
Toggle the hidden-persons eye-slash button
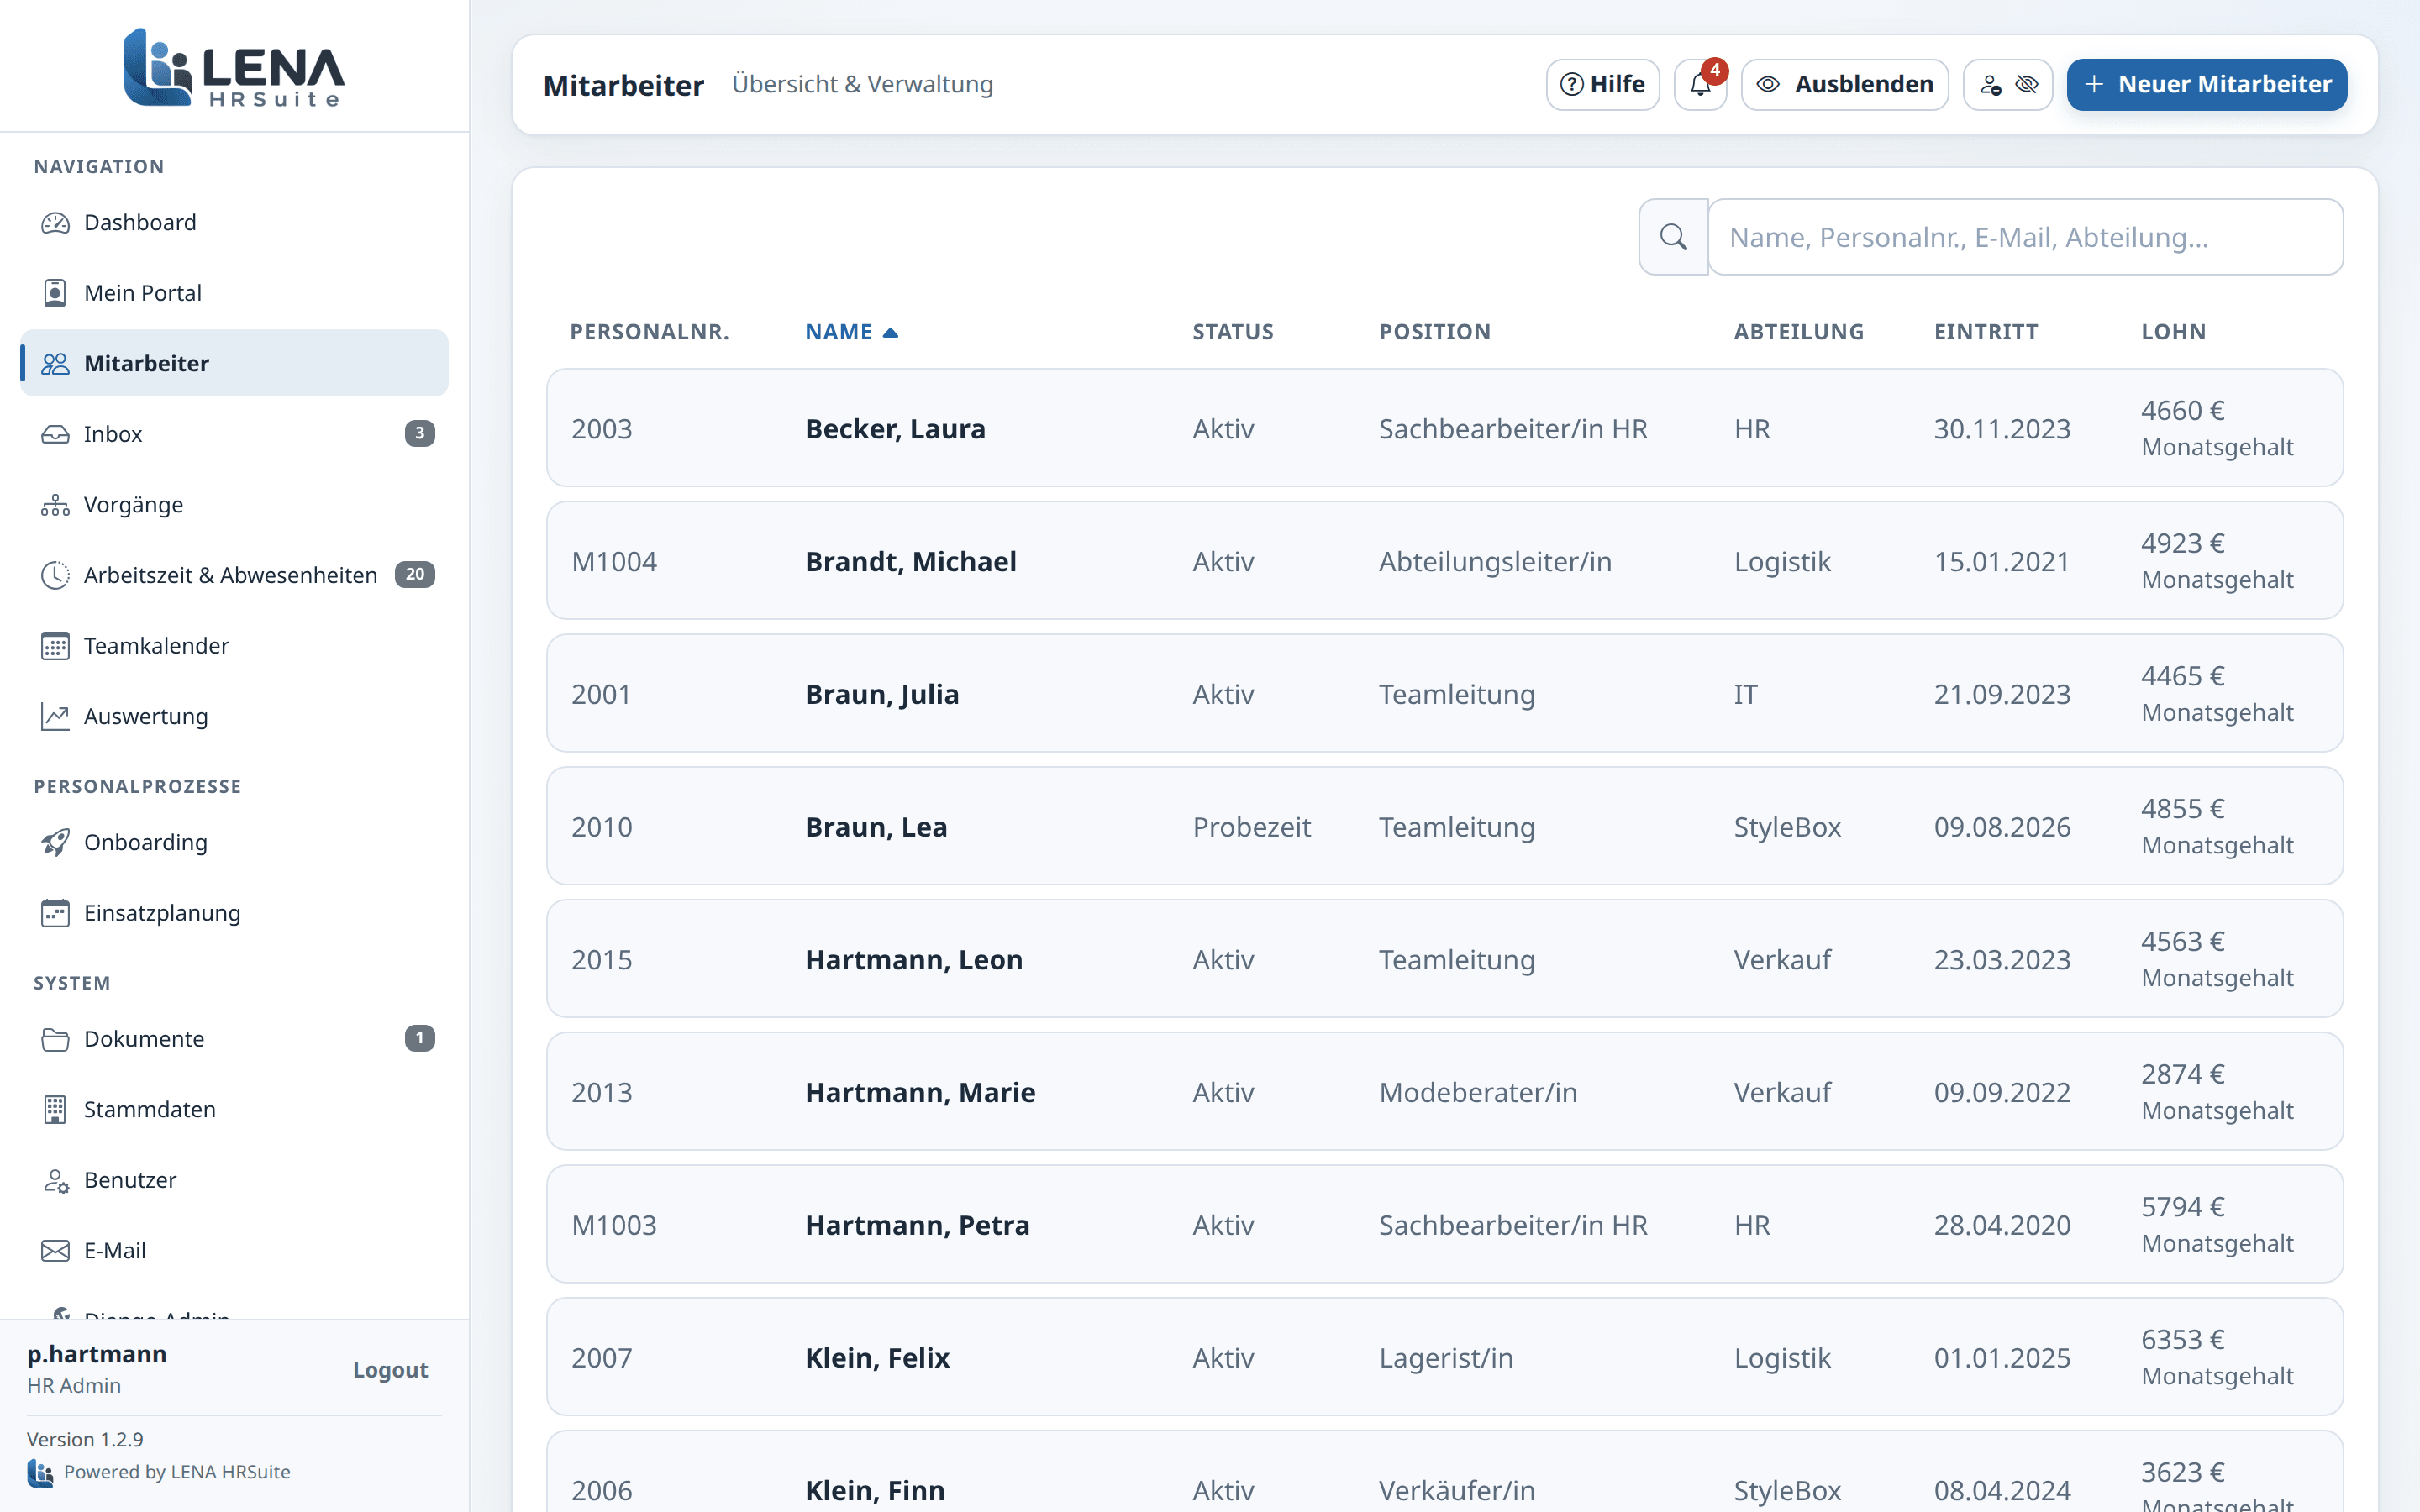coord(2008,85)
